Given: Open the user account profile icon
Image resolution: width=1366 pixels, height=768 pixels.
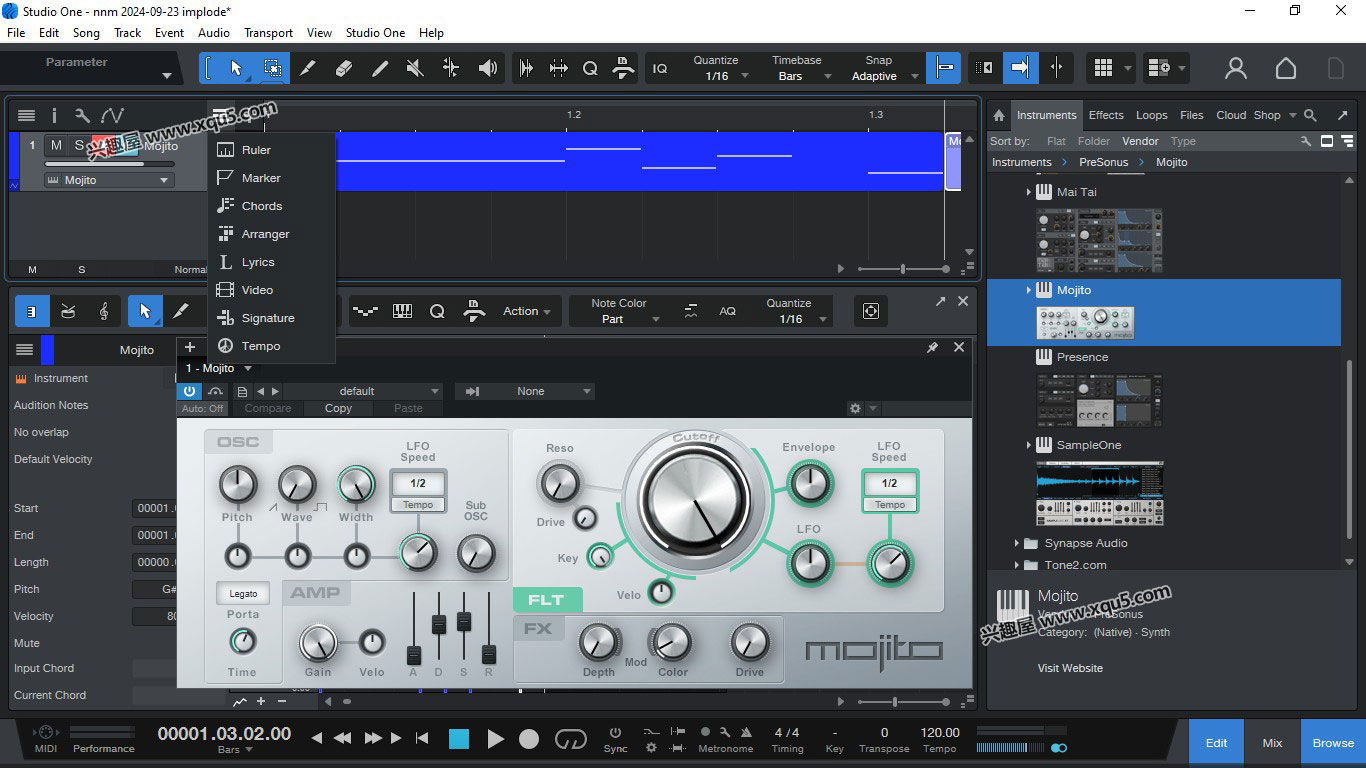Looking at the screenshot, I should 1236,68.
